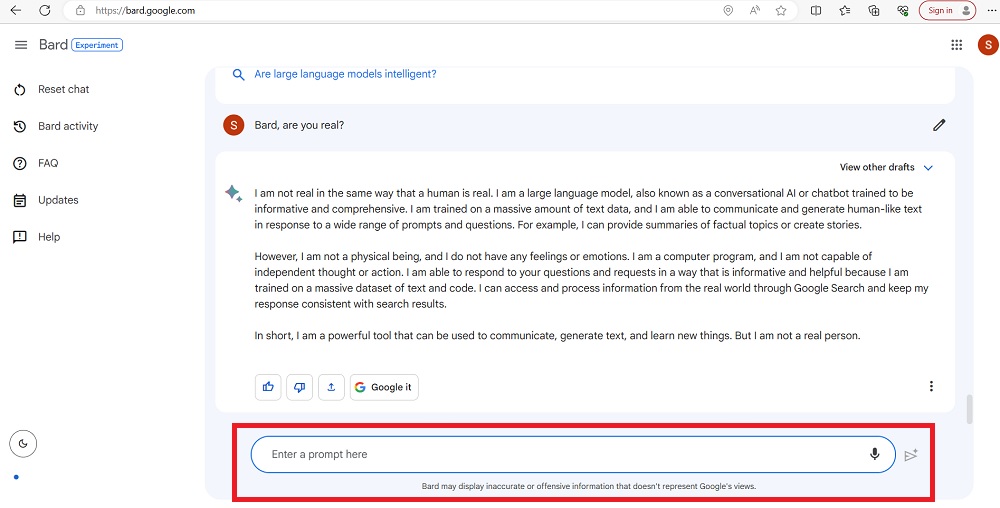
Task: Click the microphone voice input icon
Action: pos(874,454)
